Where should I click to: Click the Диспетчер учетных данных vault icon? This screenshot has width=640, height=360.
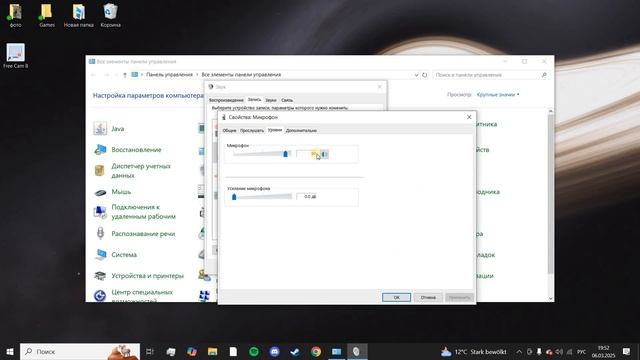pos(100,171)
